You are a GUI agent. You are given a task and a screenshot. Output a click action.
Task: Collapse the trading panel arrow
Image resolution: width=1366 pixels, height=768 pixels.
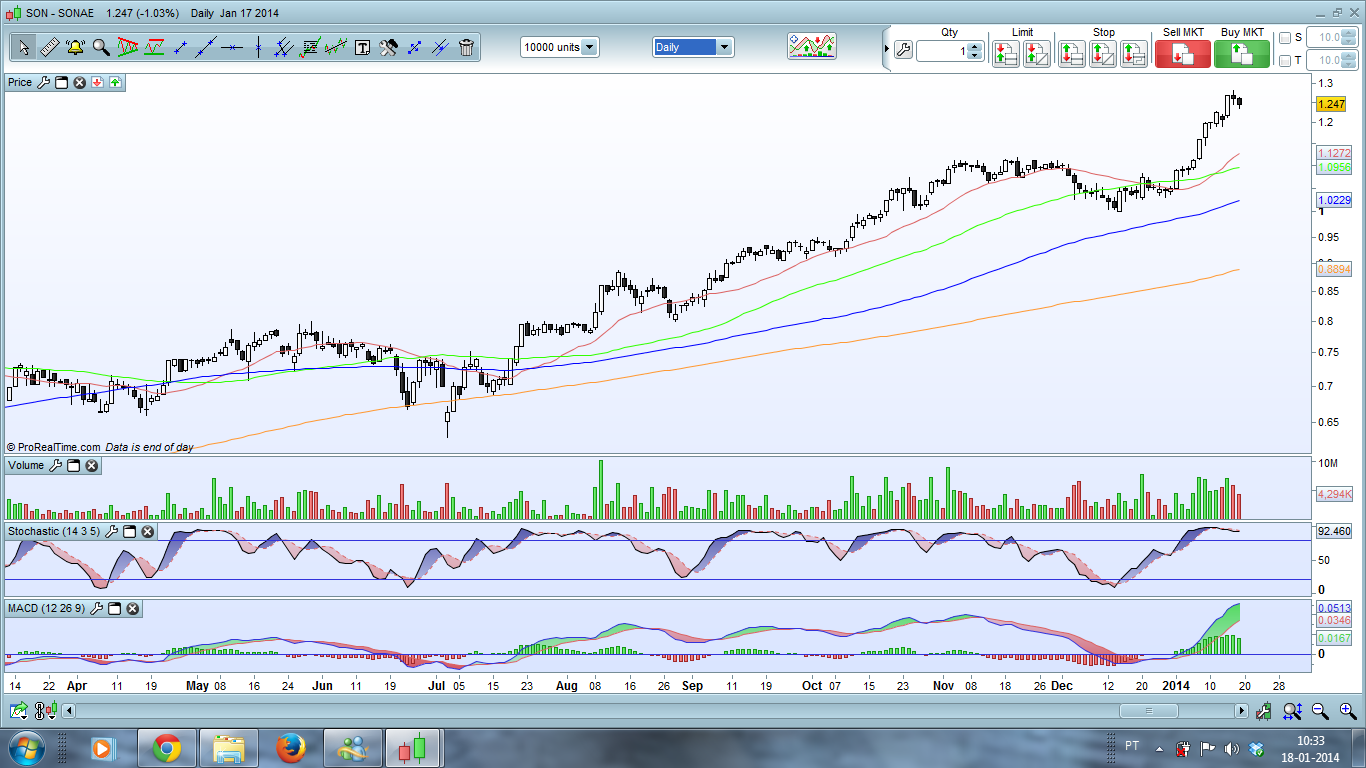pyautogui.click(x=886, y=47)
